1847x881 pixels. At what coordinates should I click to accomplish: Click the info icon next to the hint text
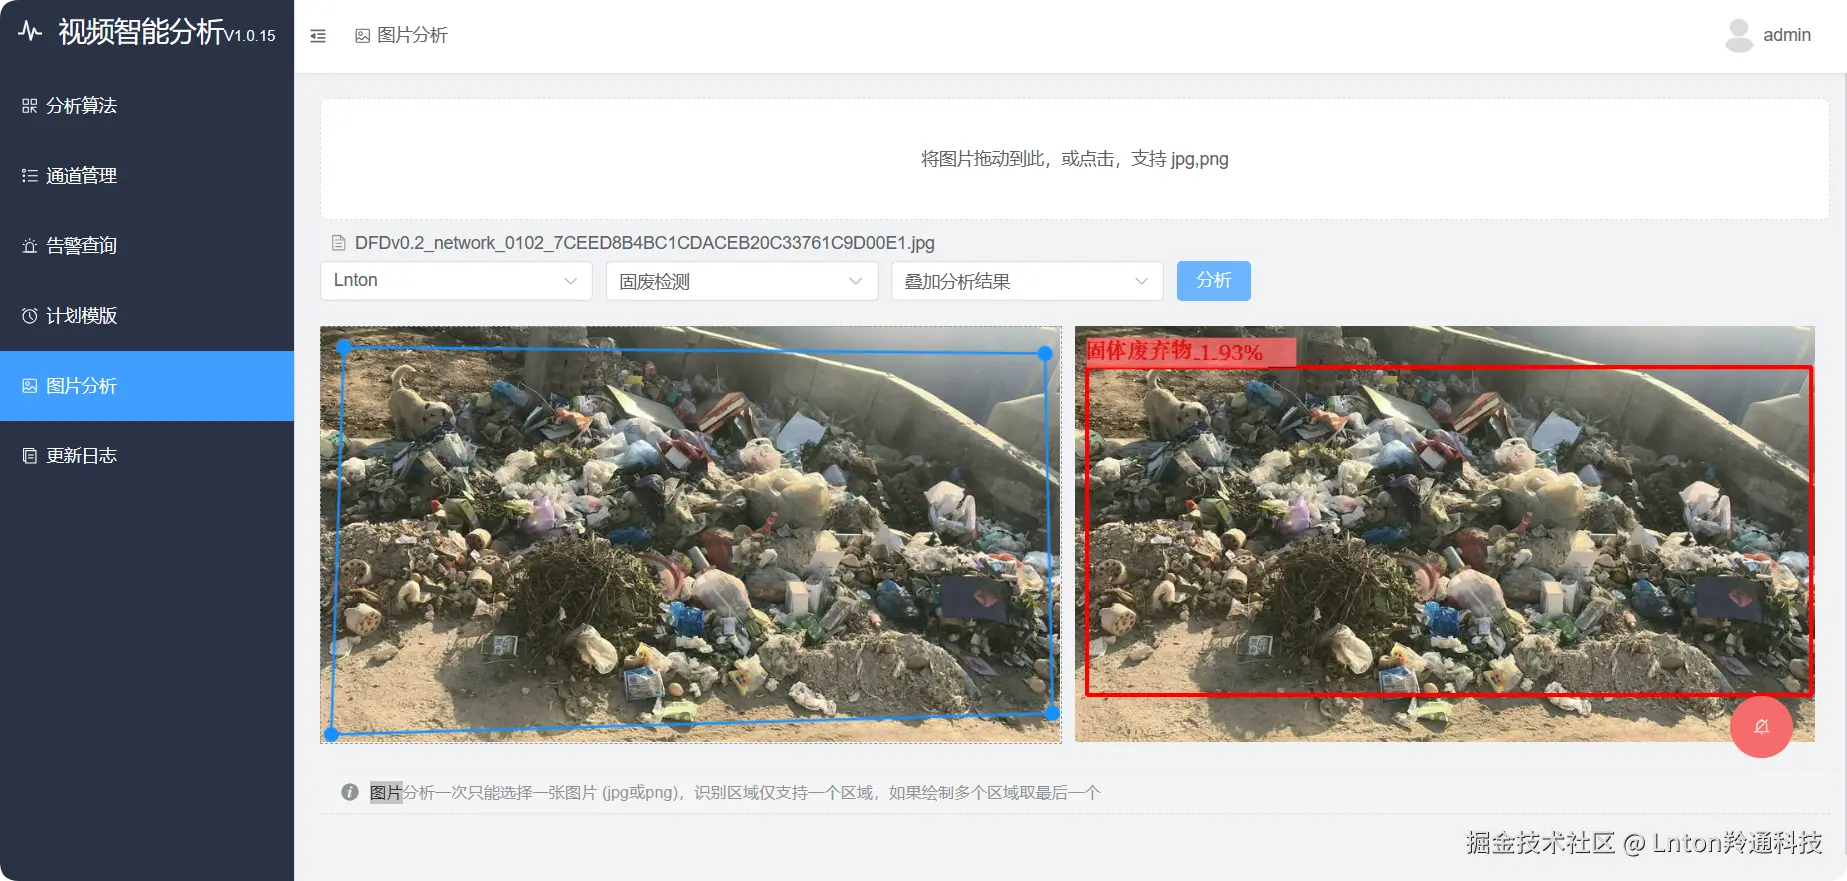tap(350, 792)
